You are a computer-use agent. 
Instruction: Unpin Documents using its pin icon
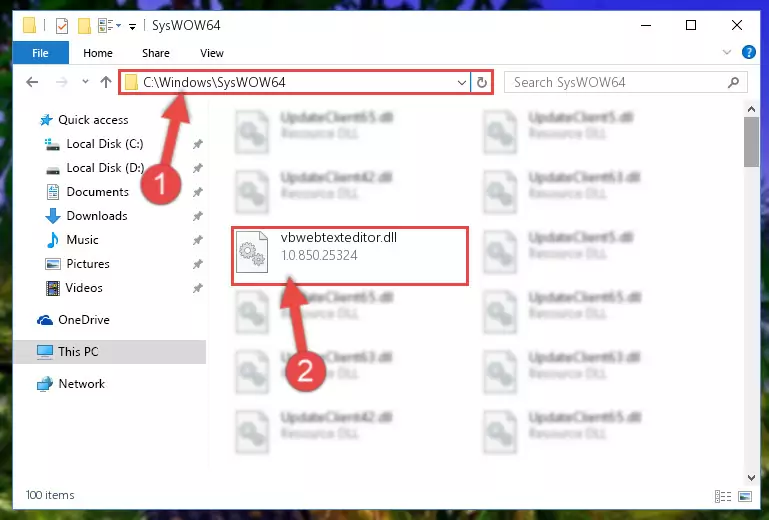coord(197,192)
